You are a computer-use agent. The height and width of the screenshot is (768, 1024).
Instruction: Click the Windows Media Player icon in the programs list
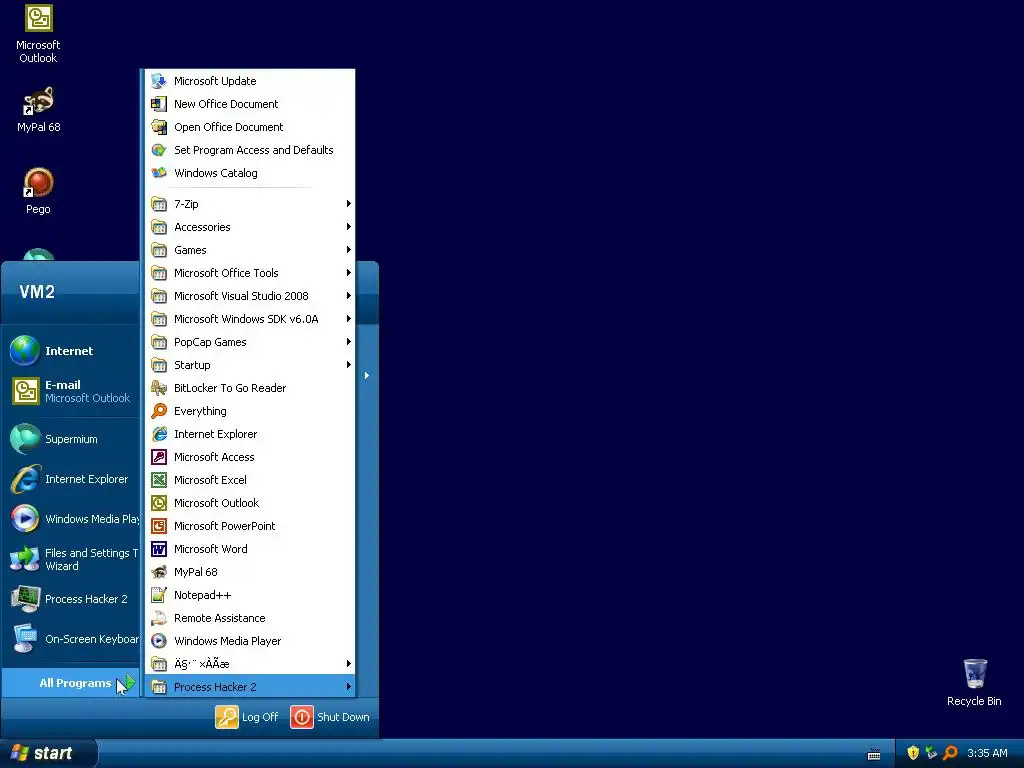click(159, 641)
